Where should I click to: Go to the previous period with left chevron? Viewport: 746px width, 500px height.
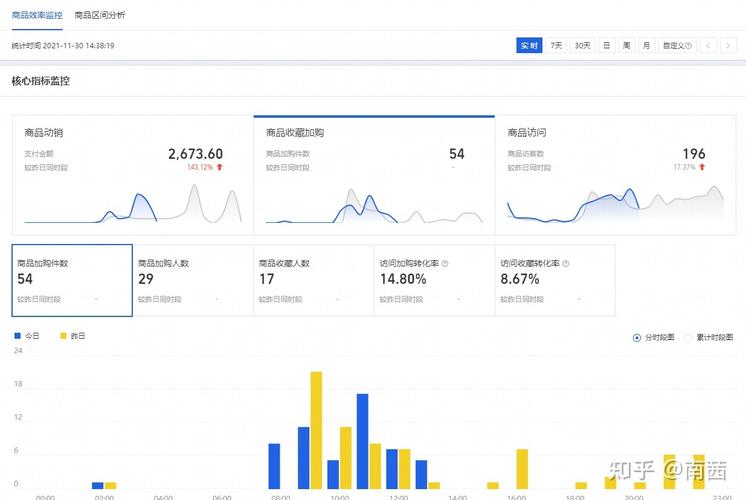[x=708, y=46]
